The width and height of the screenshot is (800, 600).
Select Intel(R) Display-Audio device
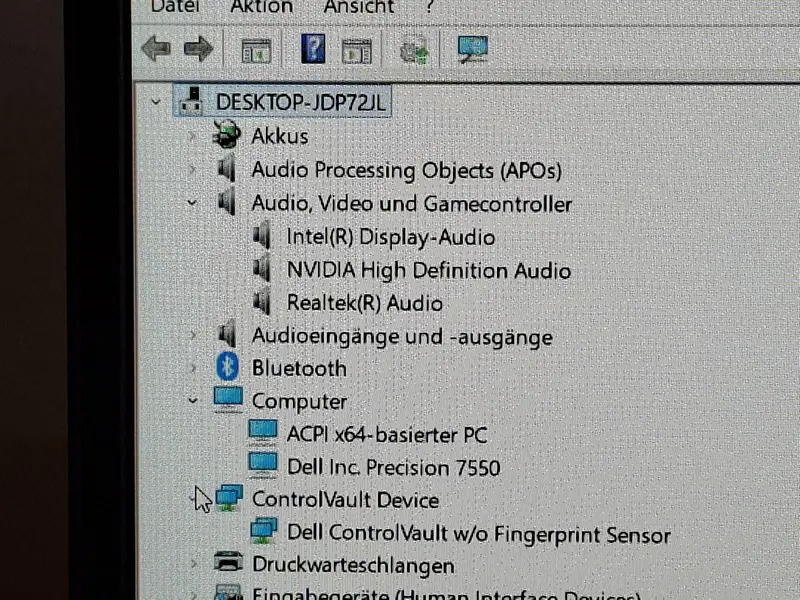click(x=391, y=237)
